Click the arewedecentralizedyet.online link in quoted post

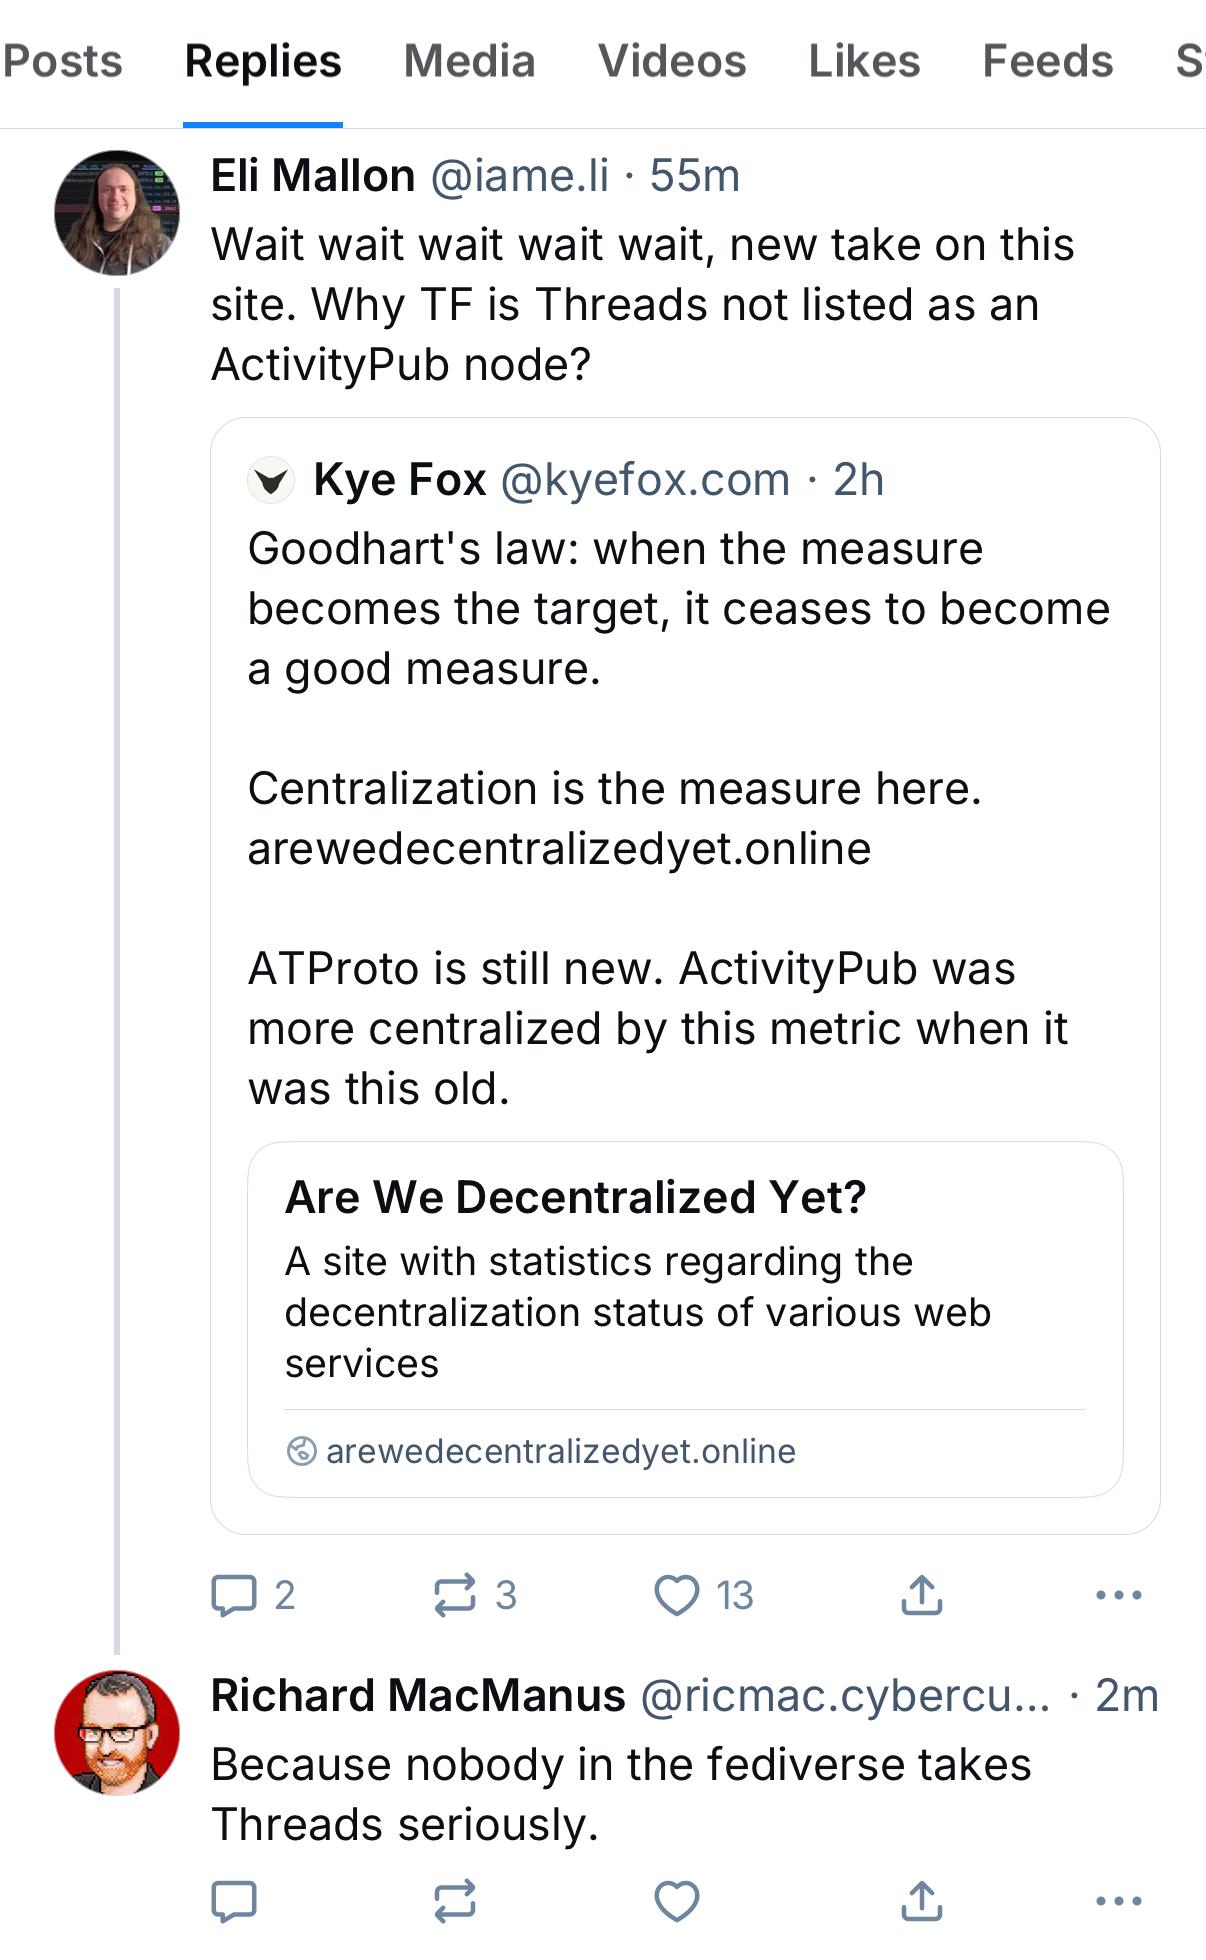(x=559, y=849)
